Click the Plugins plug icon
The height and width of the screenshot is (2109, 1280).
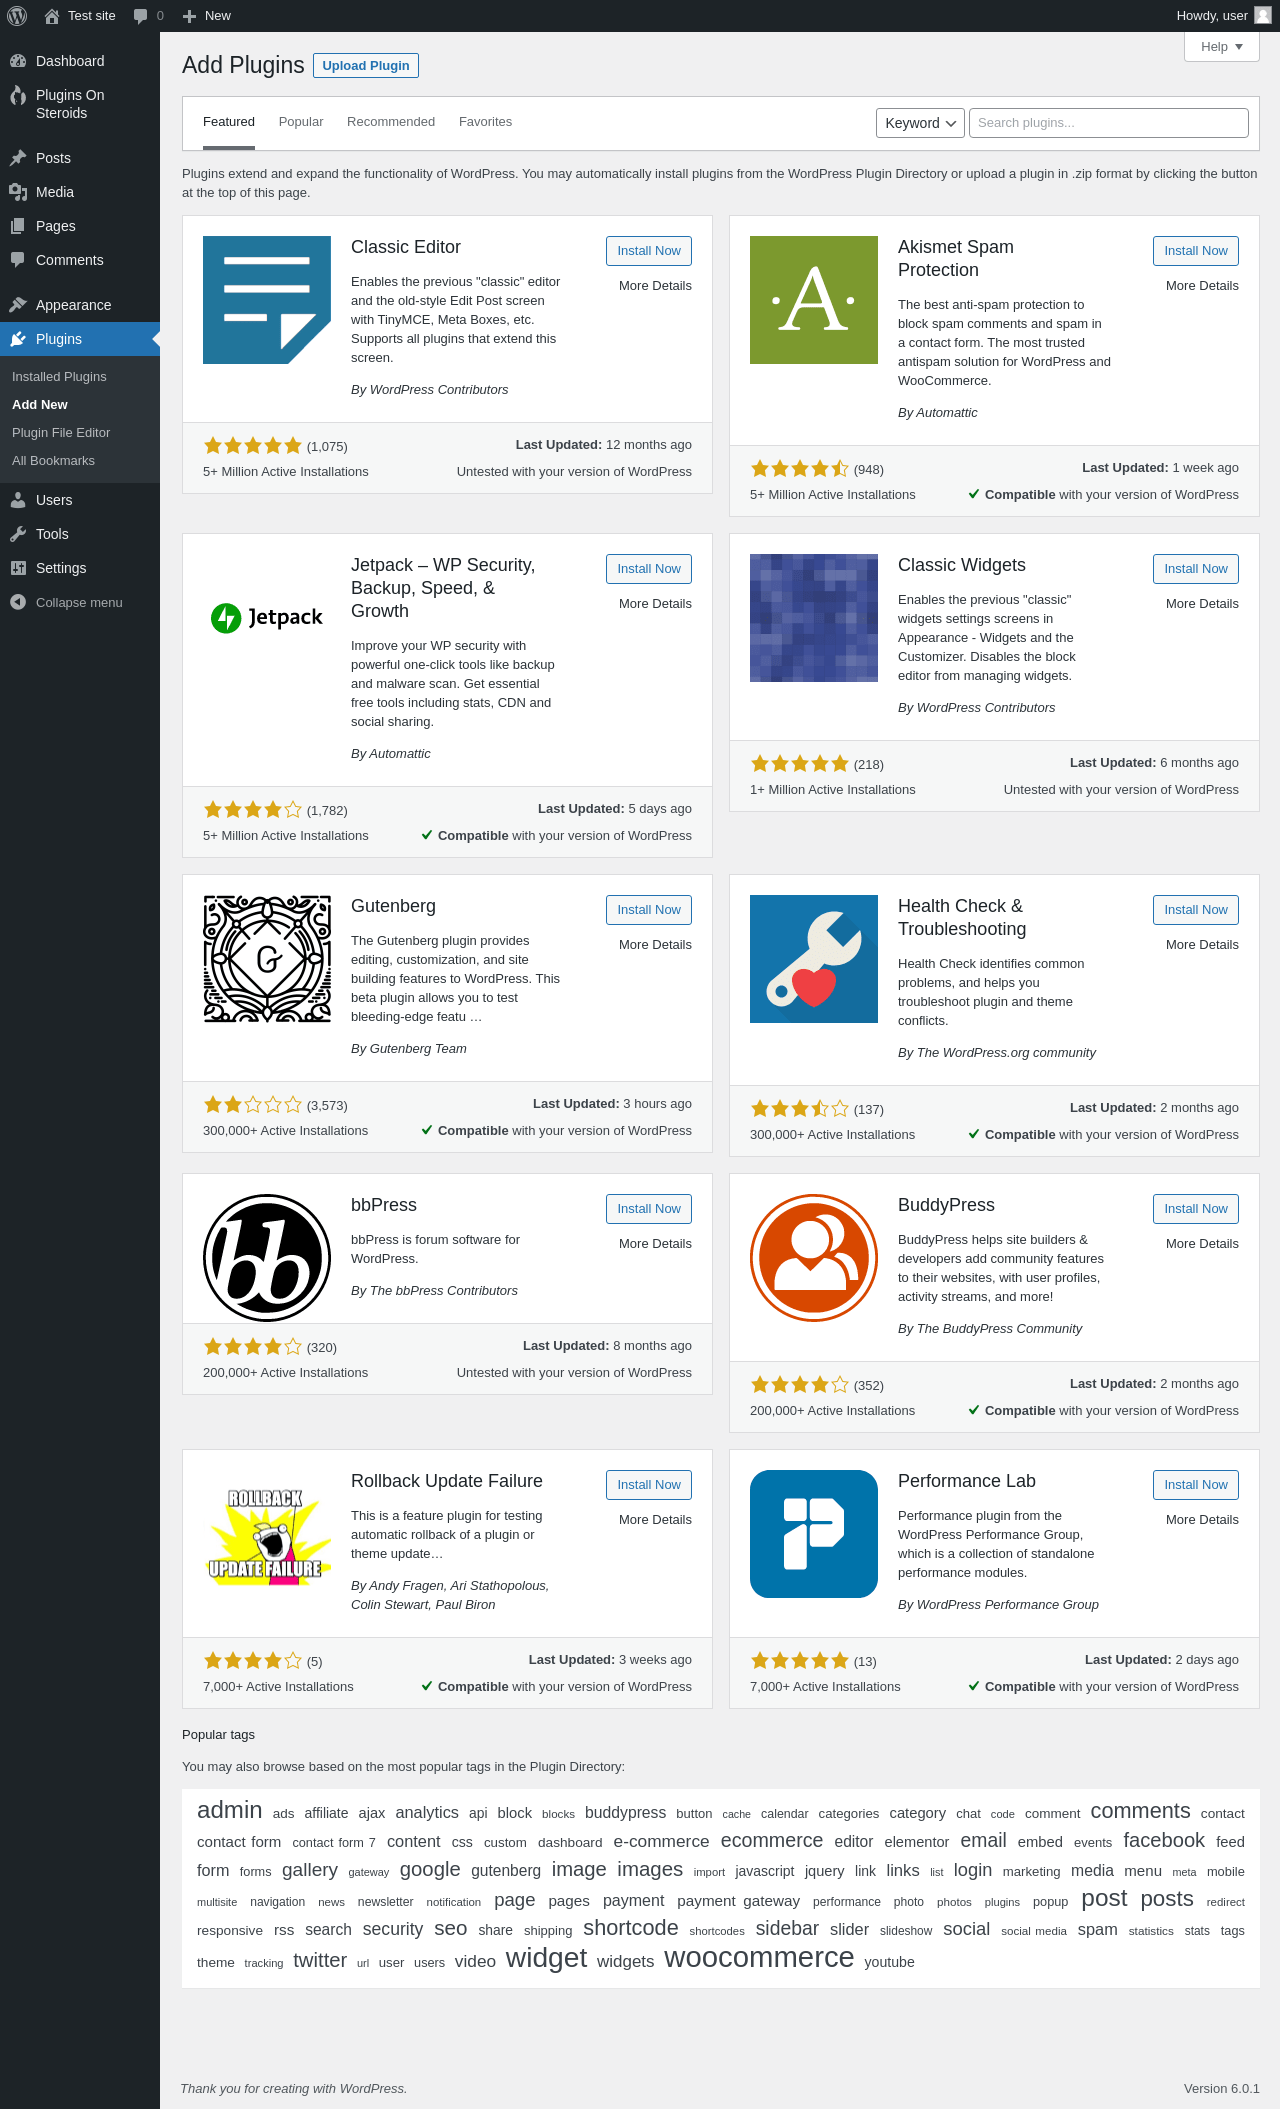18,339
